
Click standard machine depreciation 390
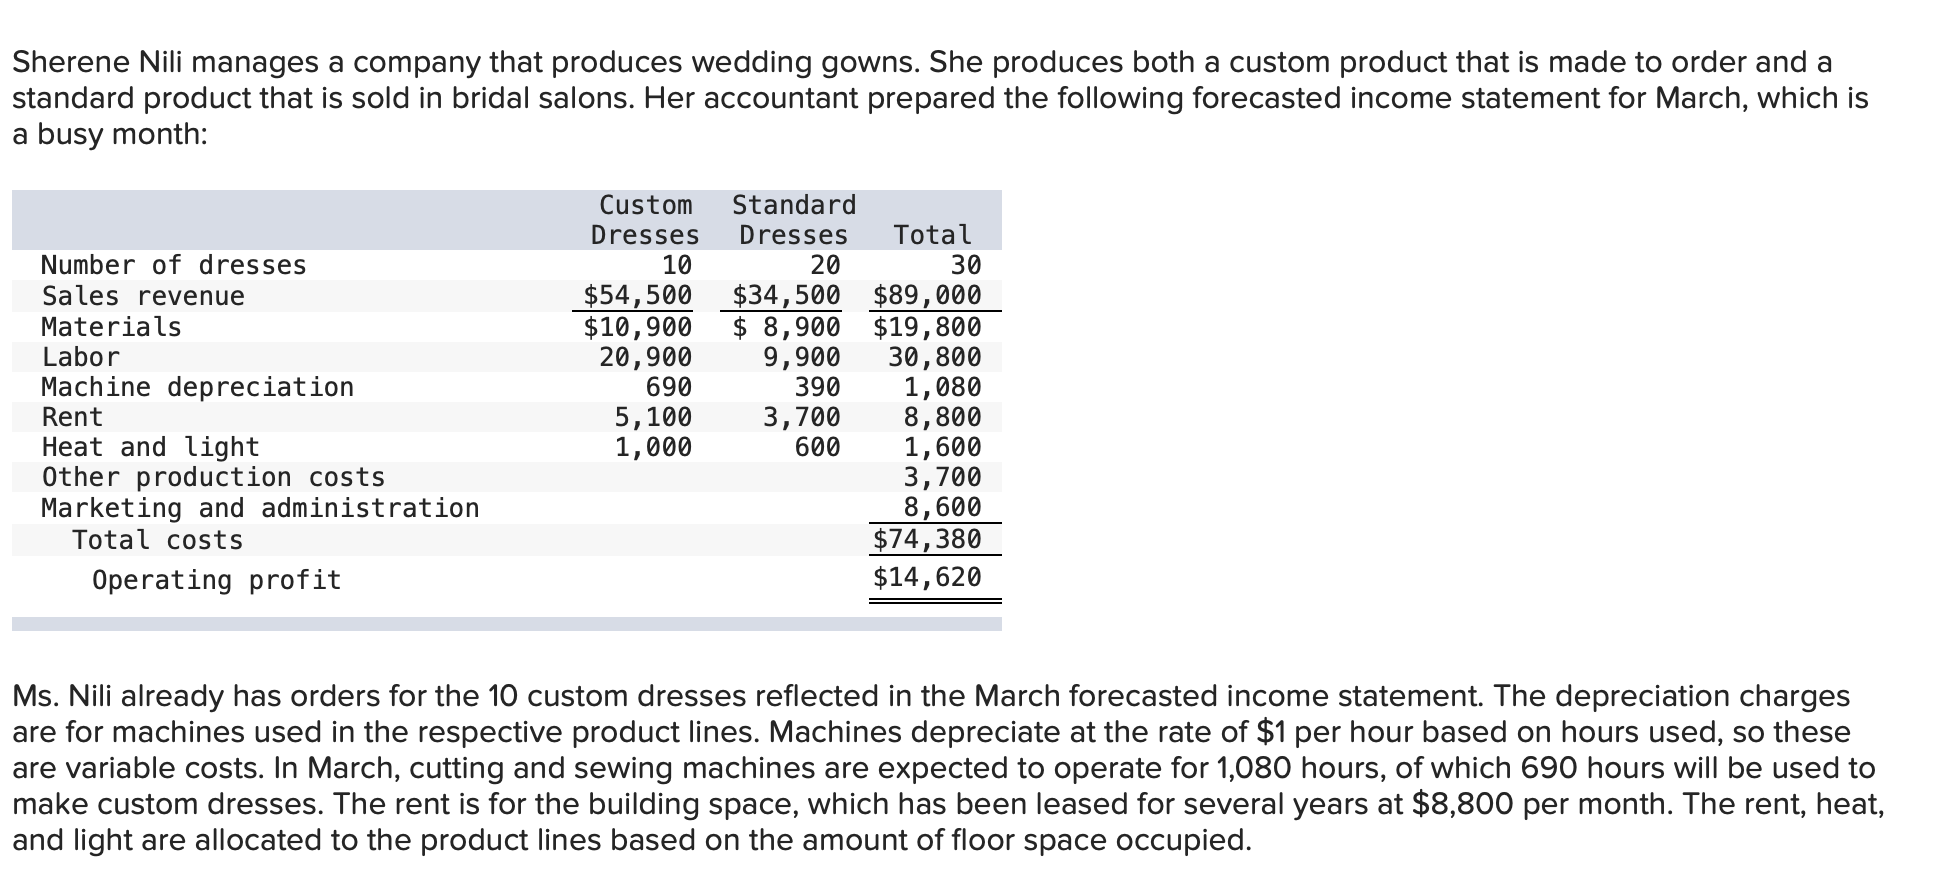coord(817,387)
